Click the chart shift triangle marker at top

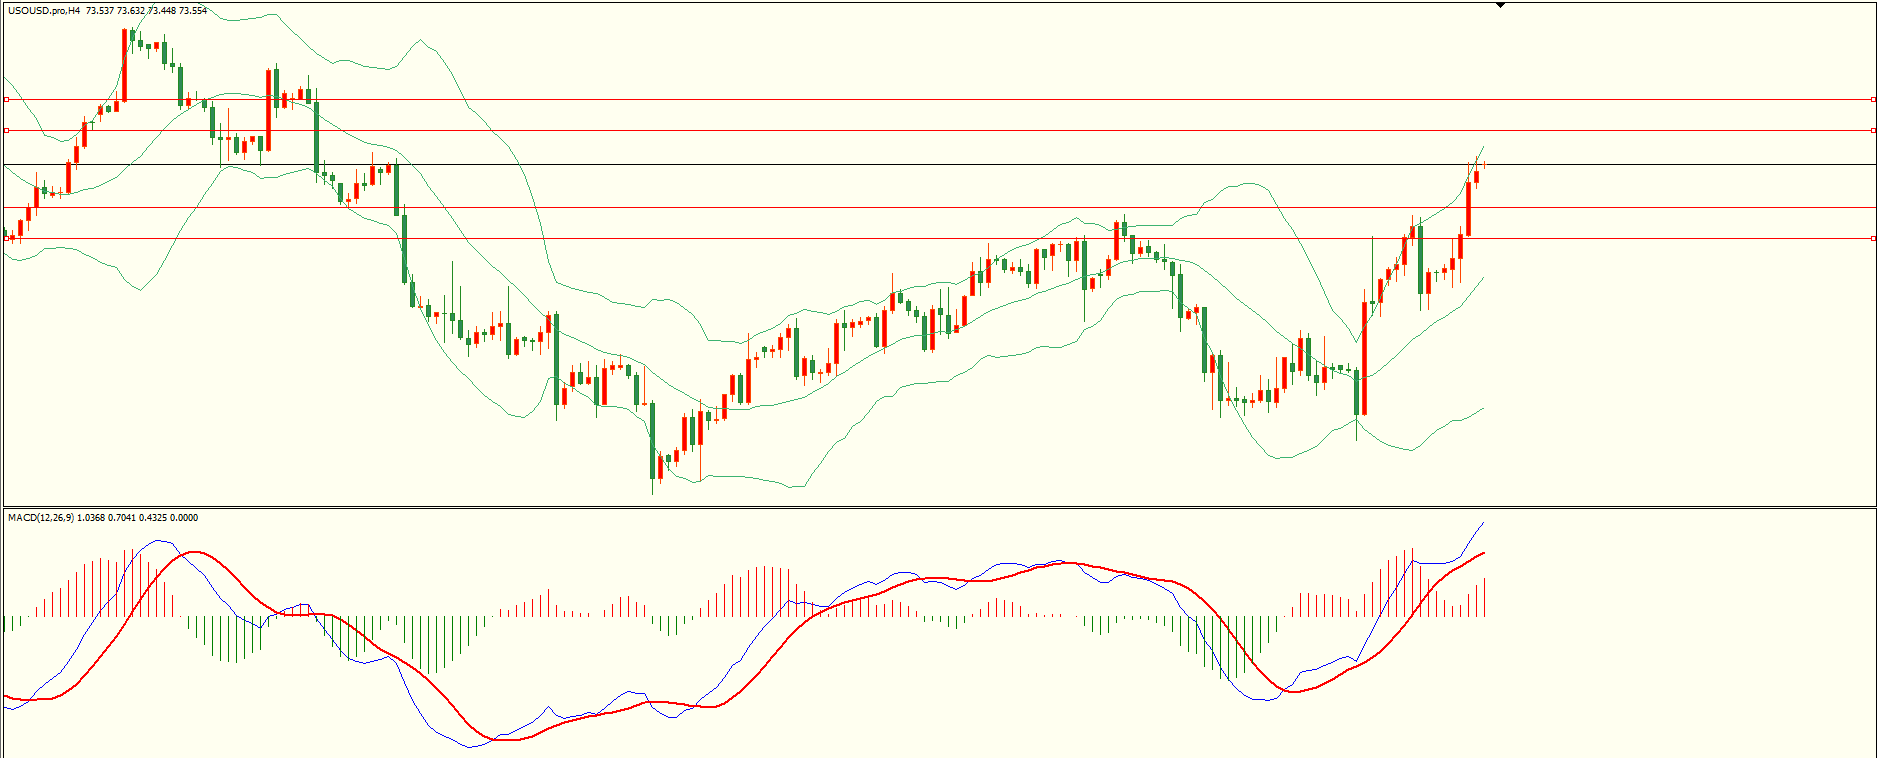pyautogui.click(x=1500, y=5)
